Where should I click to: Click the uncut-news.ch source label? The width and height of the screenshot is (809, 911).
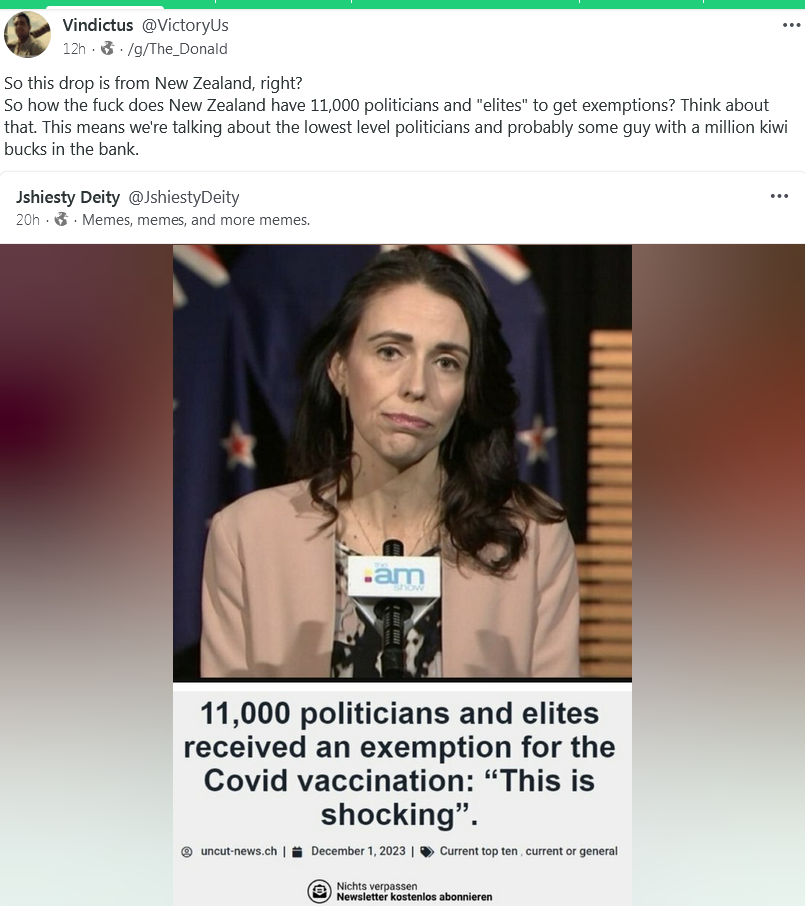(x=239, y=851)
